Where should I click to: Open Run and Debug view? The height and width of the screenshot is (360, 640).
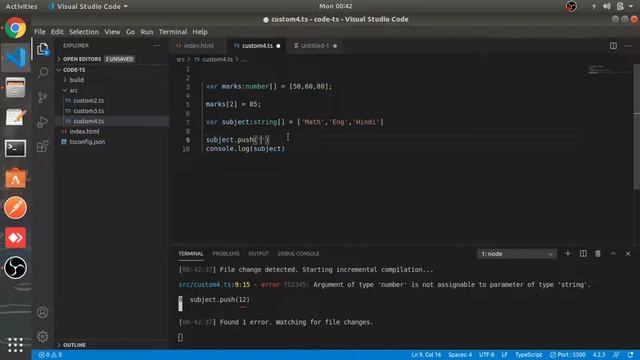(x=42, y=122)
